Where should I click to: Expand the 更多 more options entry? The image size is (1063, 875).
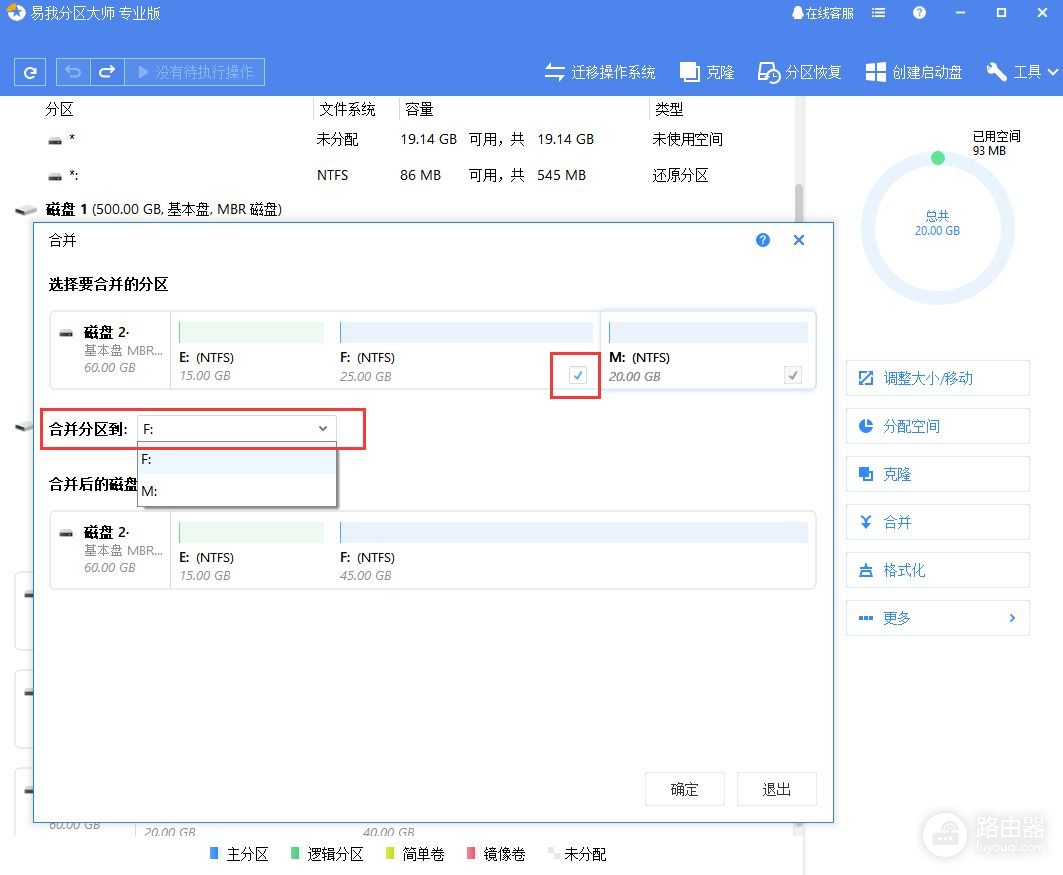pyautogui.click(x=937, y=618)
